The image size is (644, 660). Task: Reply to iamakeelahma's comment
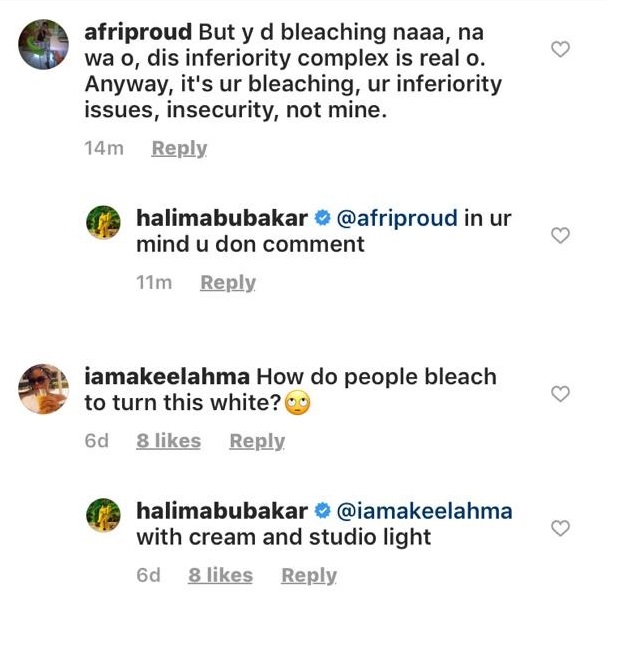[257, 441]
